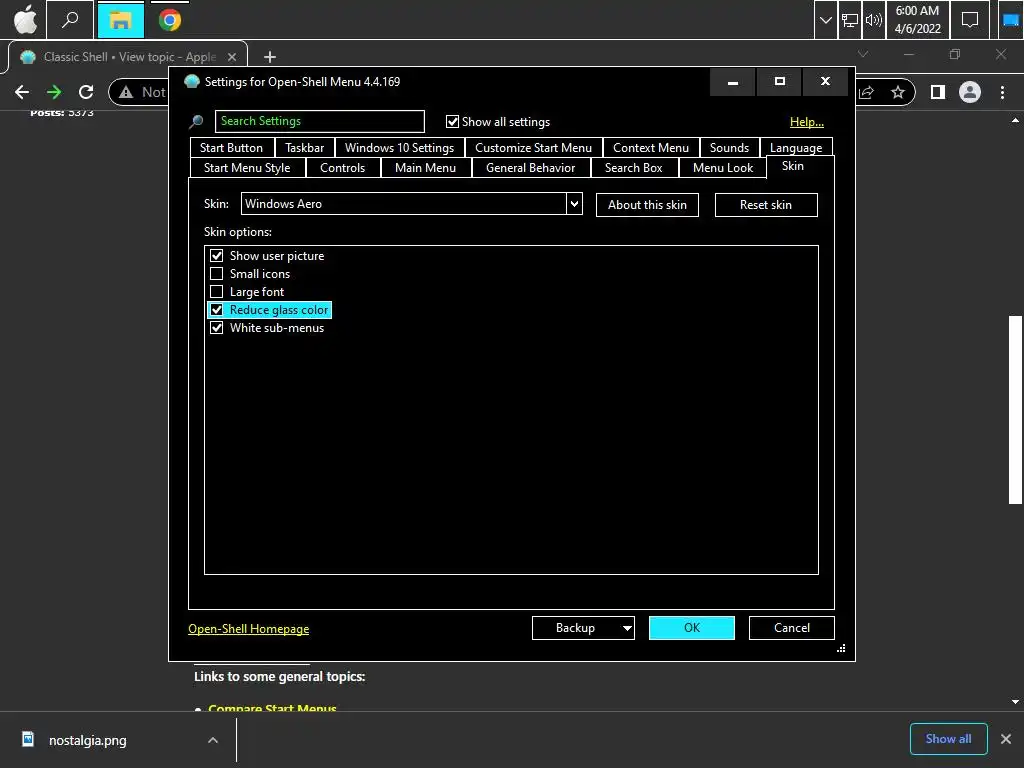Click the Not secure warning icon
Viewport: 1024px width, 768px height.
click(126, 92)
